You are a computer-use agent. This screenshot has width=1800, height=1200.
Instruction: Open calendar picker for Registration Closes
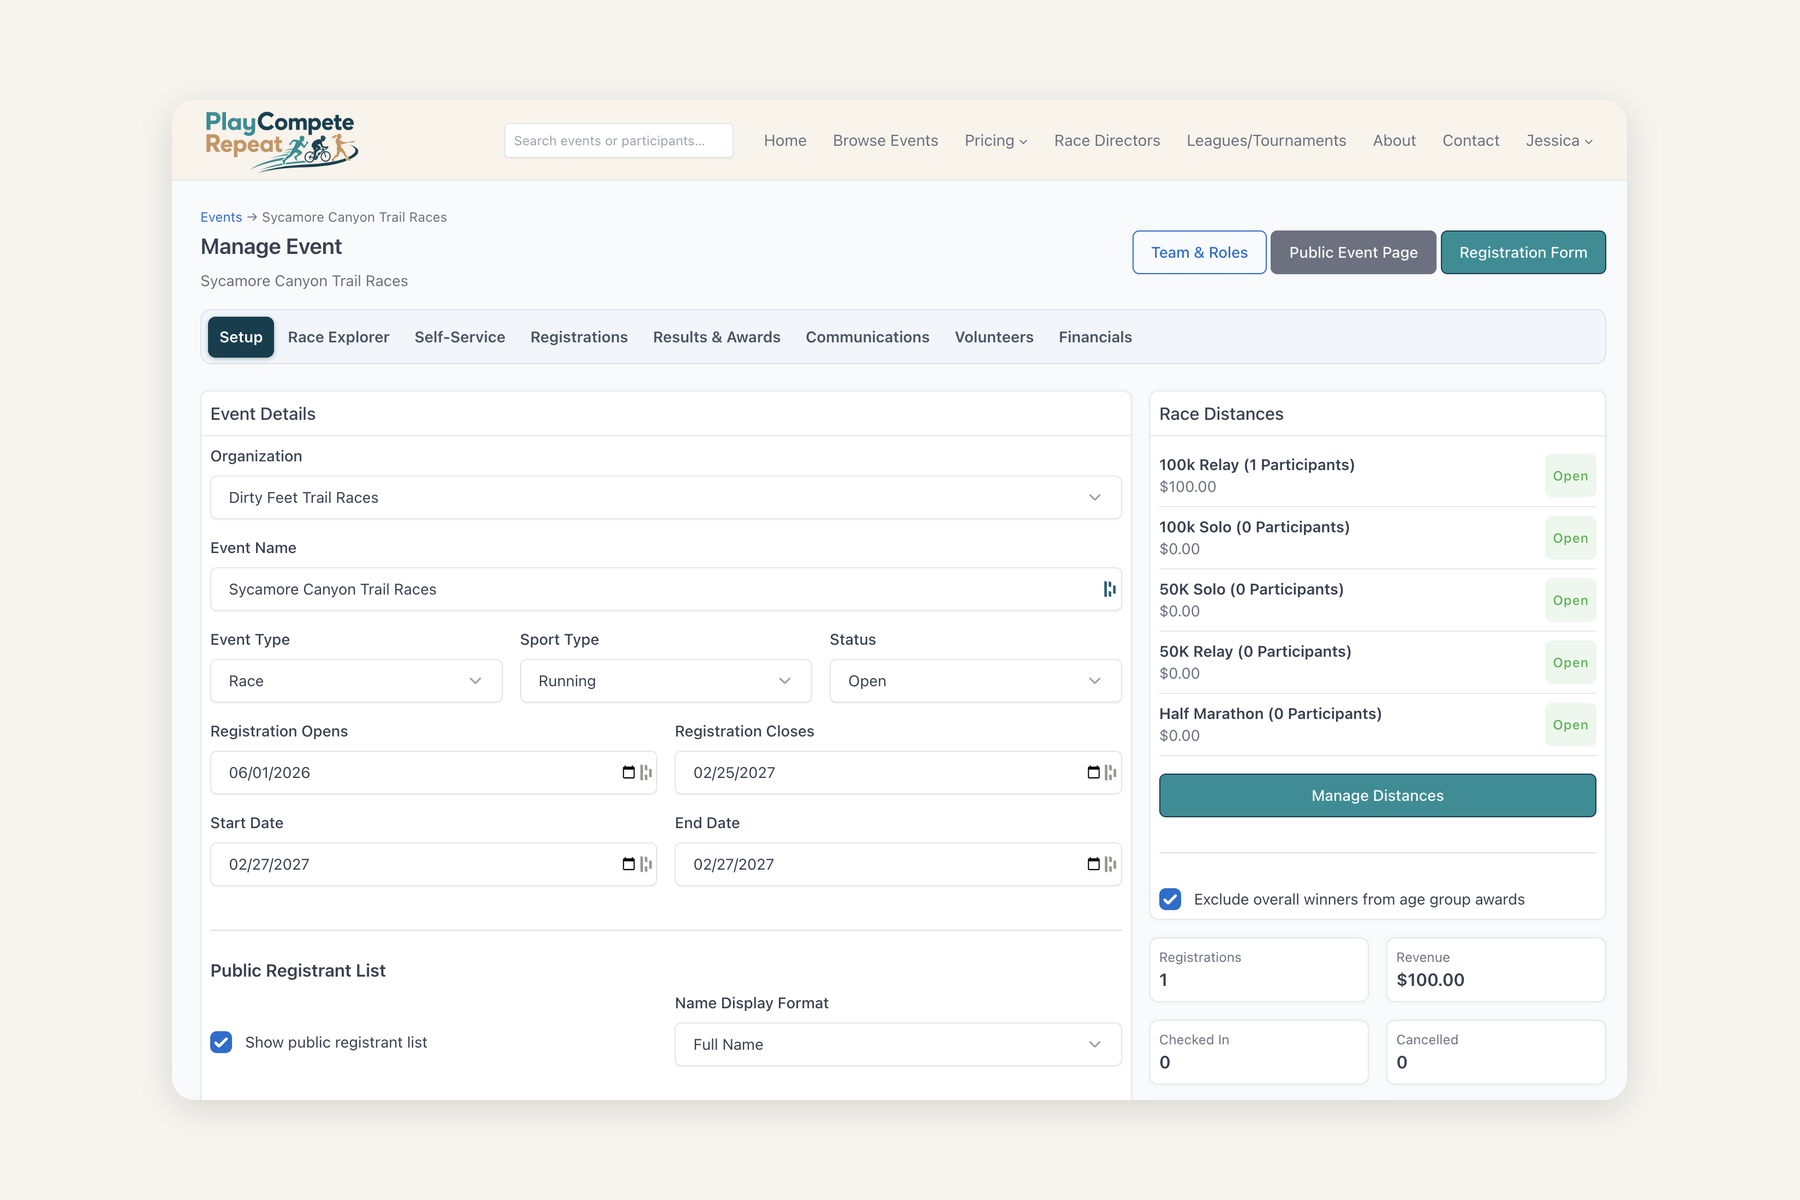[x=1093, y=773]
